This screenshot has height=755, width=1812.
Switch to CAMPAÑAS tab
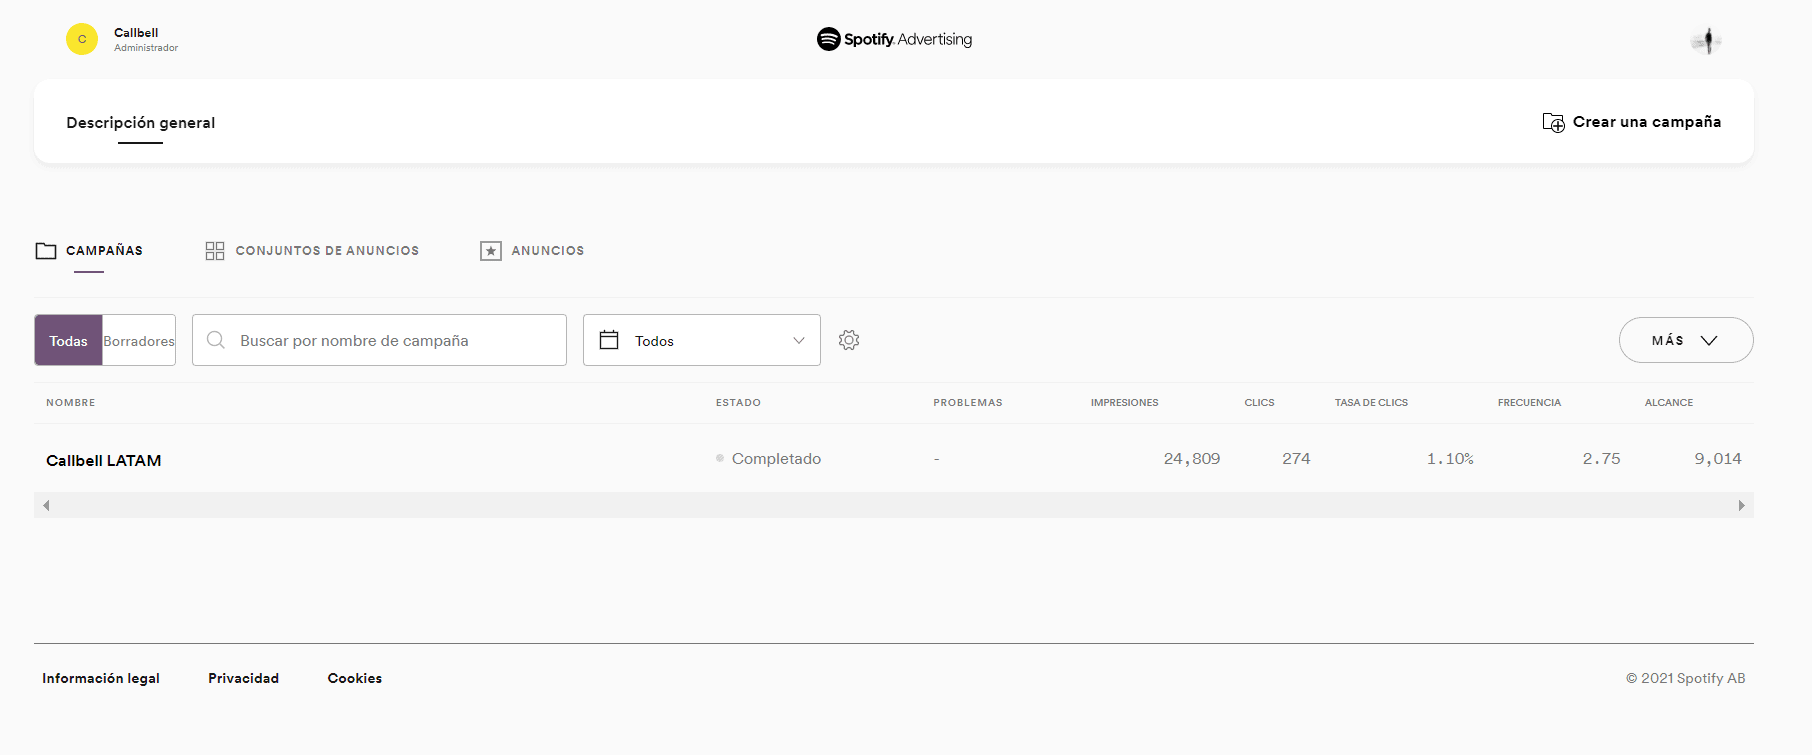(89, 251)
